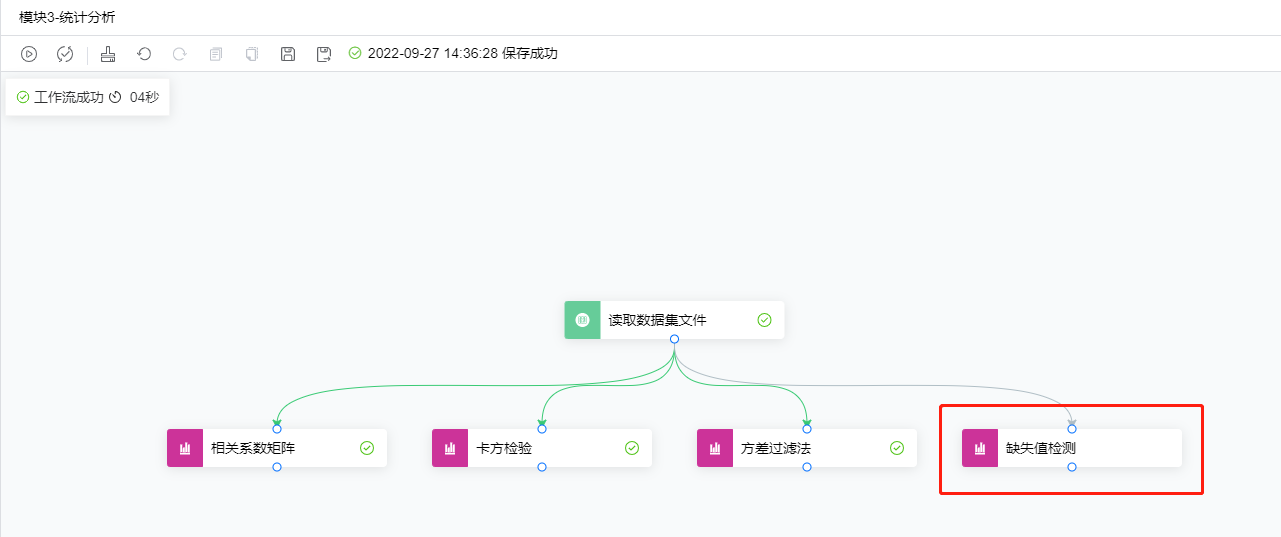
Task: Select the 相关系数矩阵 node label
Action: pos(253,448)
